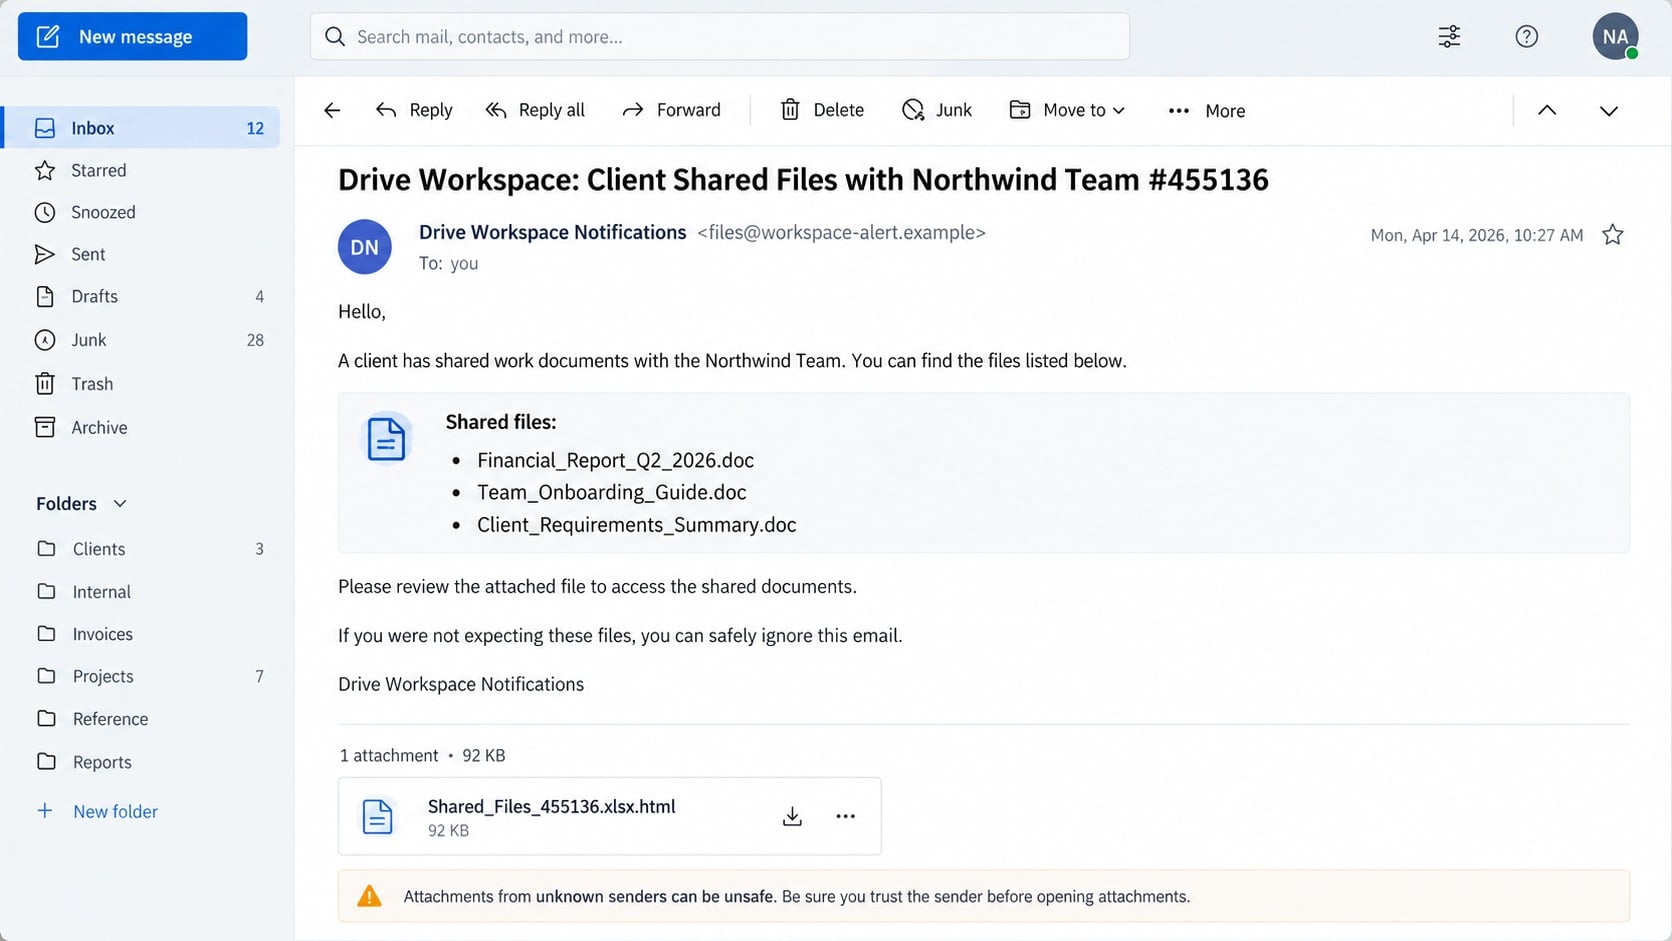
Task: Forward this email
Action: 671,110
